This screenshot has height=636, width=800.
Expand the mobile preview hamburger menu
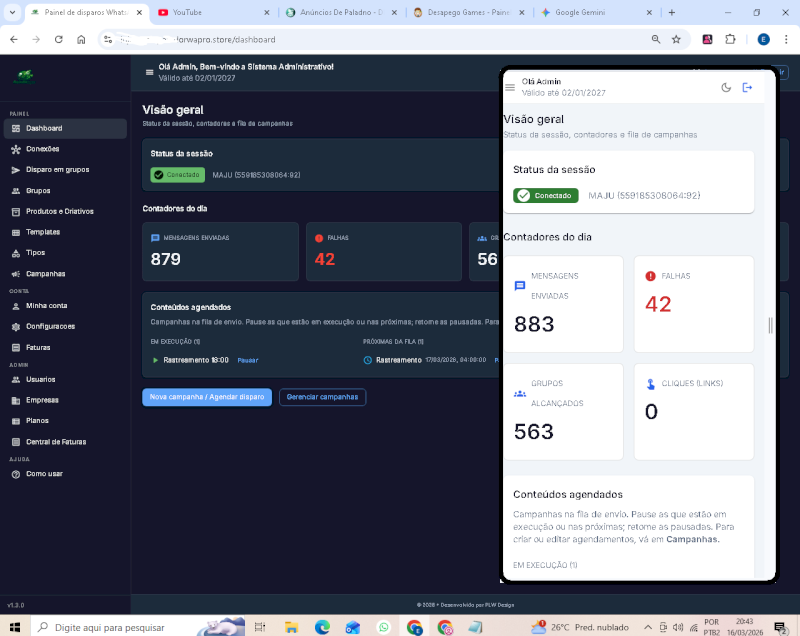point(510,88)
